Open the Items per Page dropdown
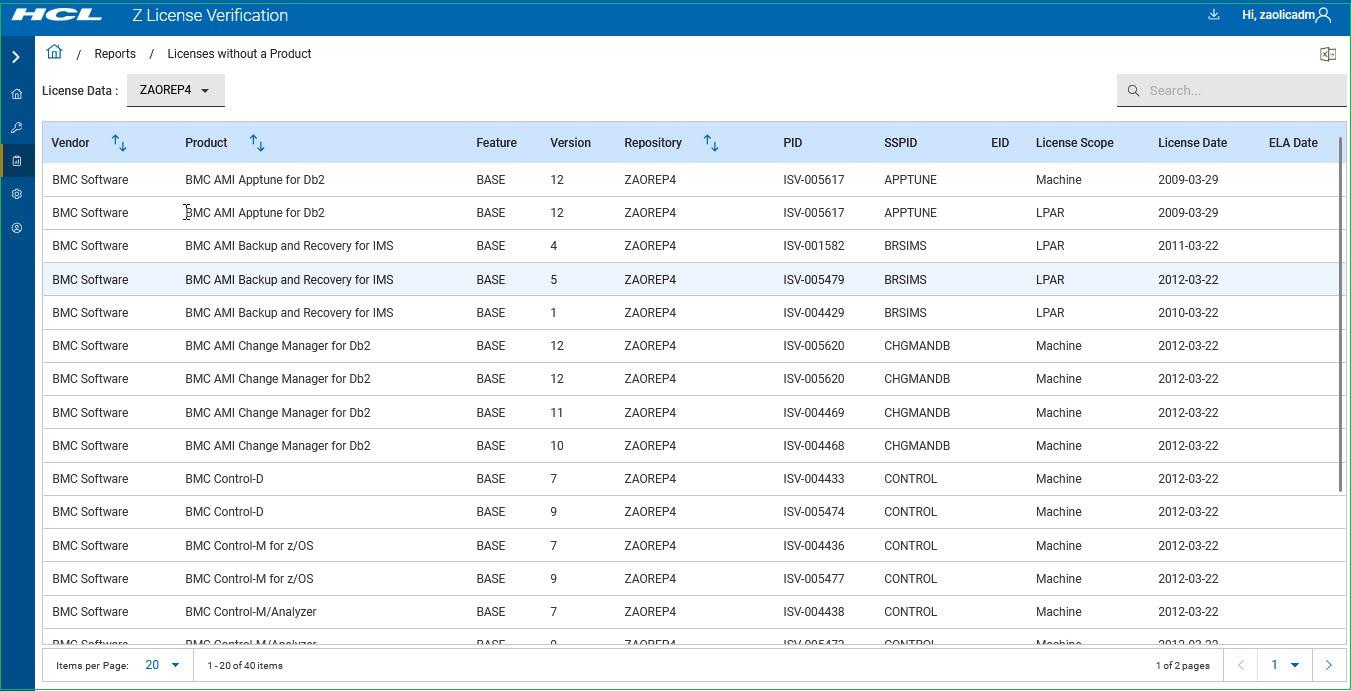 [162, 665]
